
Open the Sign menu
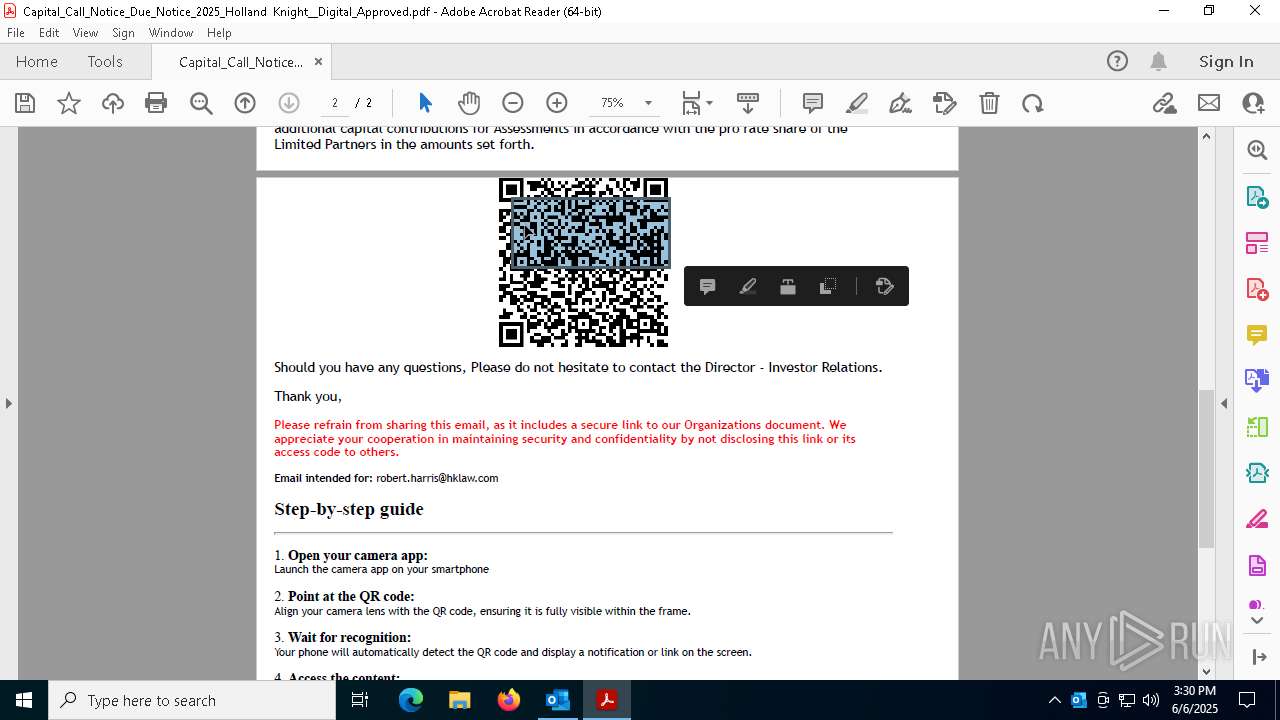(123, 33)
